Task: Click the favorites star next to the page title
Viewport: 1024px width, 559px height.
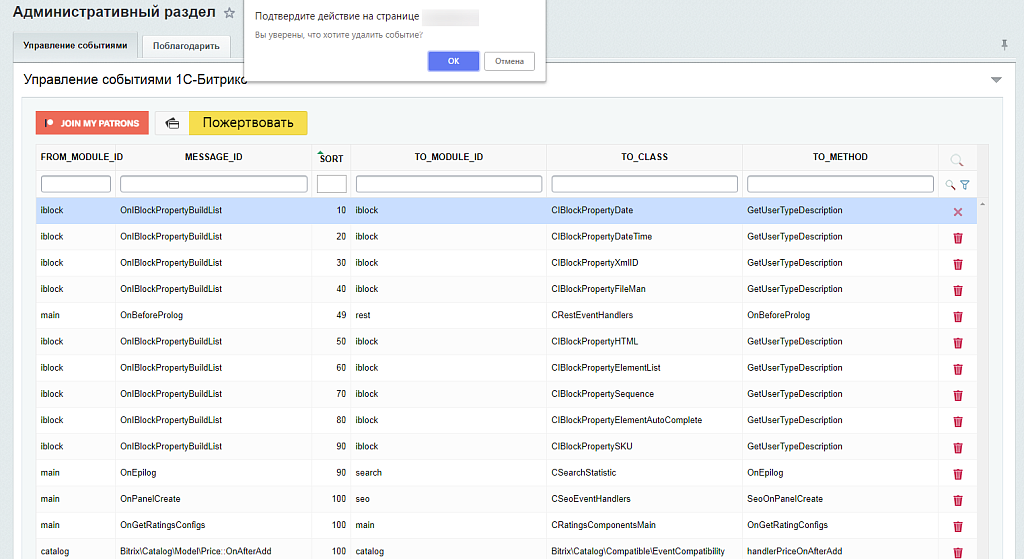Action: [x=229, y=13]
